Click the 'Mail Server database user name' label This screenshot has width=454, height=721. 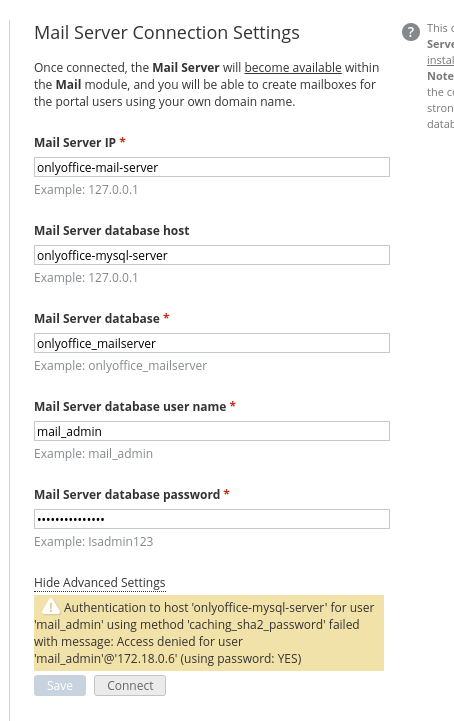point(130,406)
